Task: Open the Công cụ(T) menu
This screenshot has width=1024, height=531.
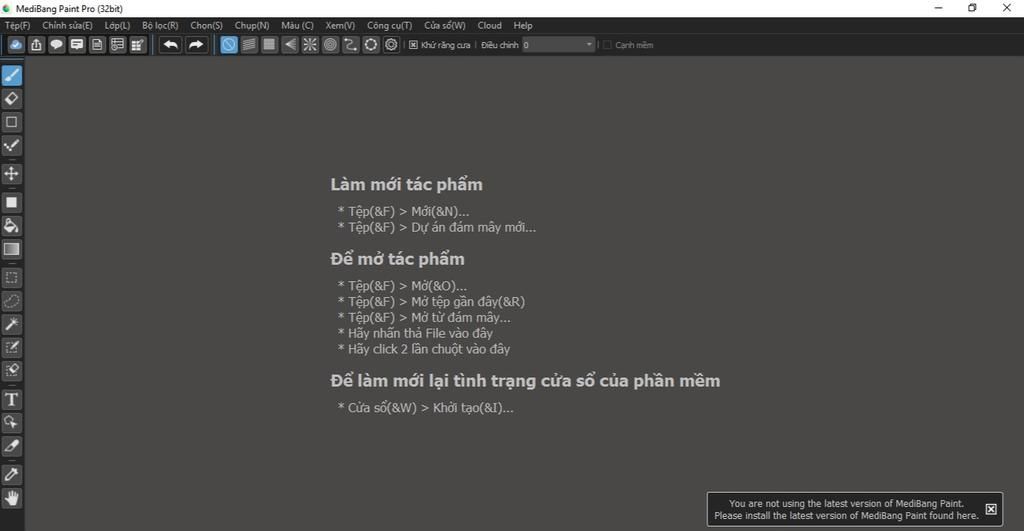Action: tap(389, 25)
